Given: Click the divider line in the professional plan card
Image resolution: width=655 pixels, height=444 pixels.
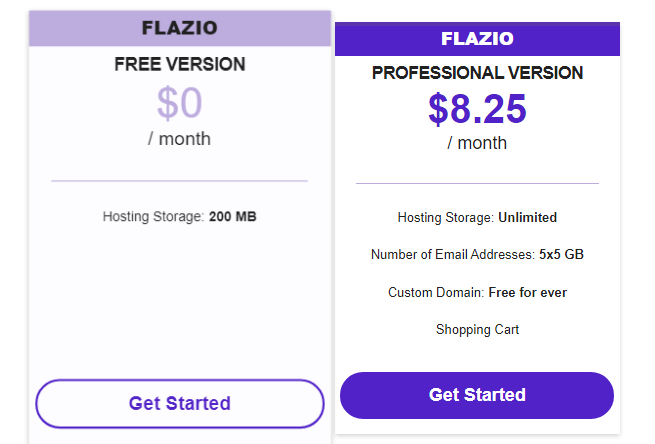Looking at the screenshot, I should point(477,184).
